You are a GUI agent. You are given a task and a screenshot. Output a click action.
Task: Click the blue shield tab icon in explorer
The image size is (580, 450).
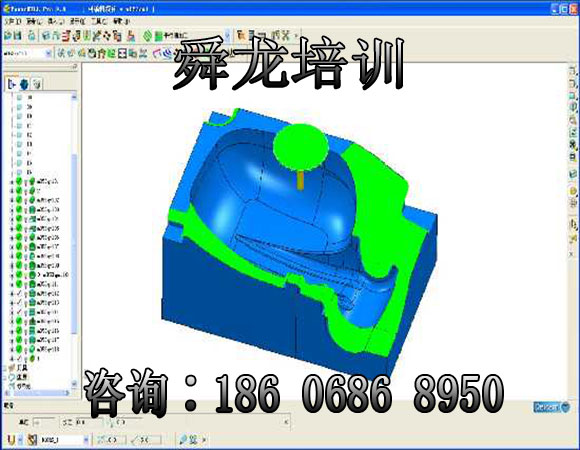(24, 84)
